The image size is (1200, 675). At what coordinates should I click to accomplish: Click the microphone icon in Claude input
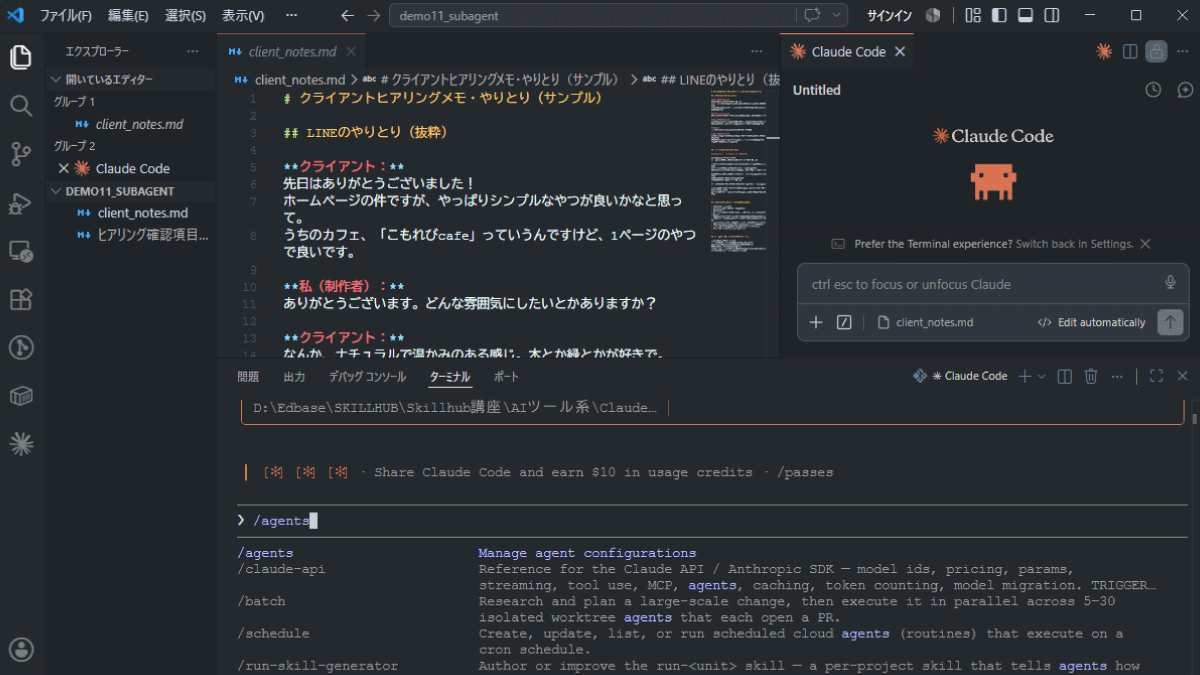tap(1170, 283)
